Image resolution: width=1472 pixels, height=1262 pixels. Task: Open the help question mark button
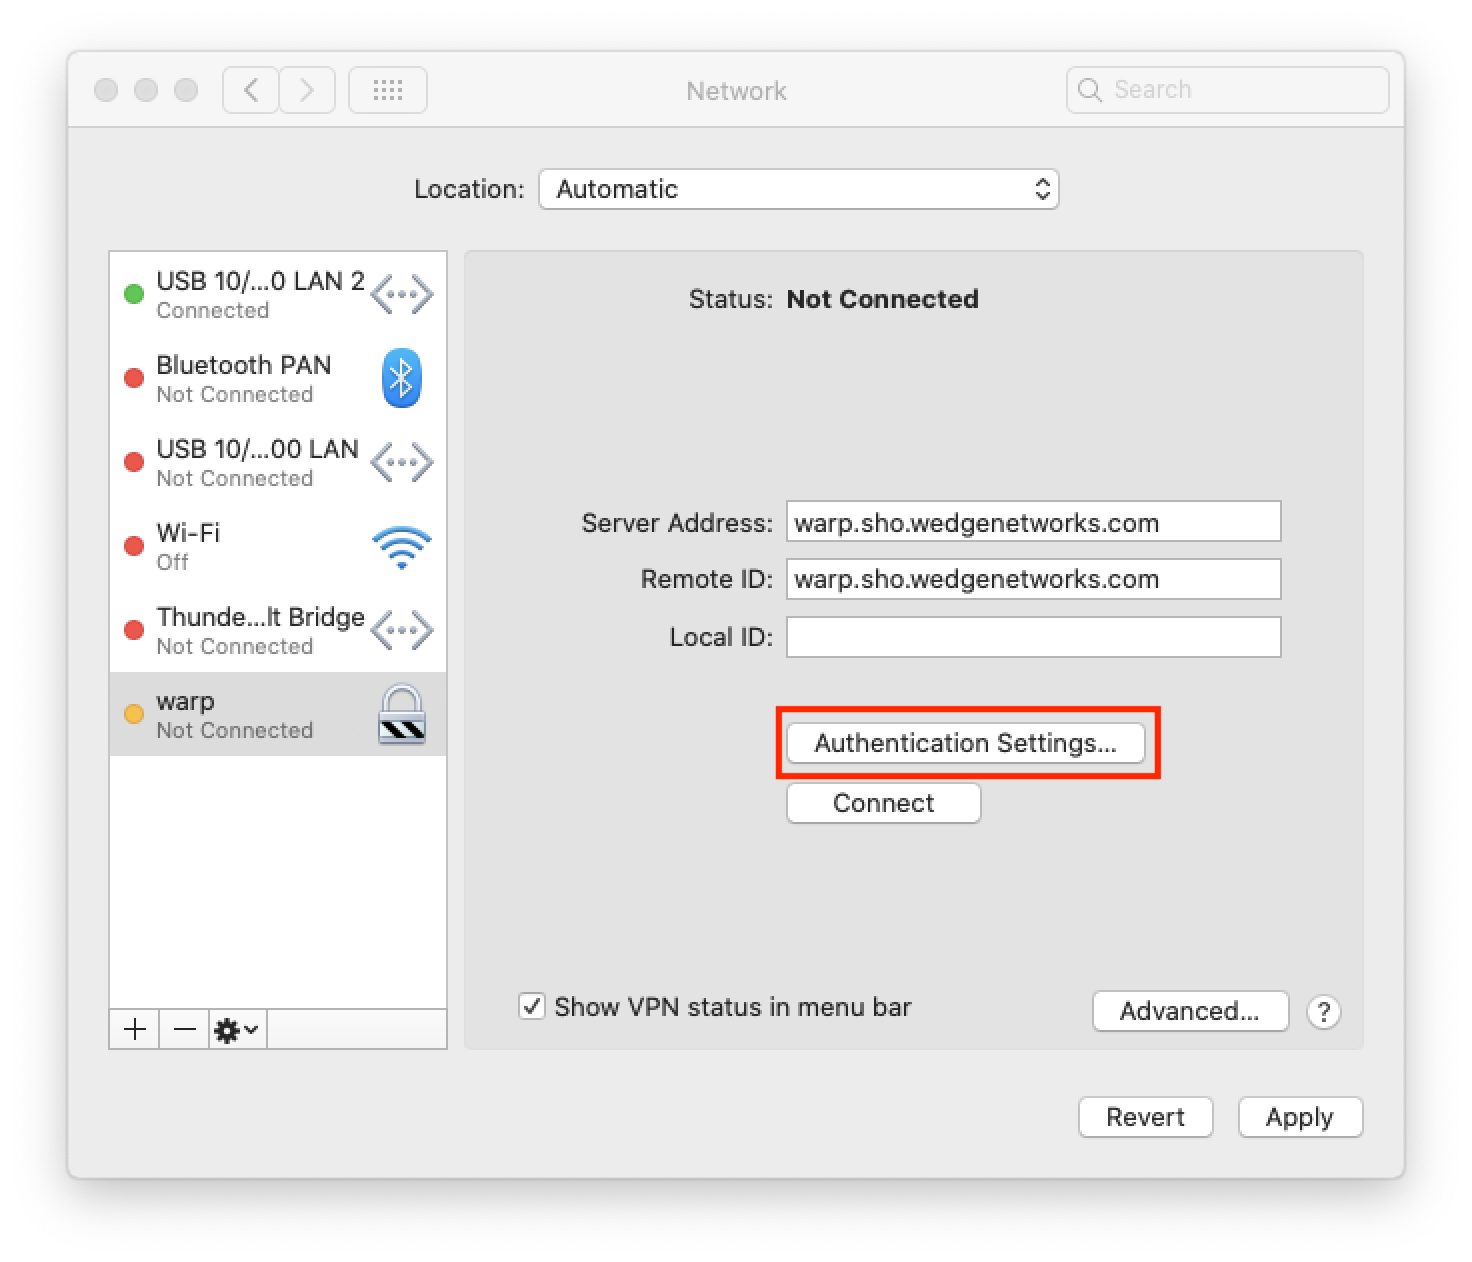1323,1012
